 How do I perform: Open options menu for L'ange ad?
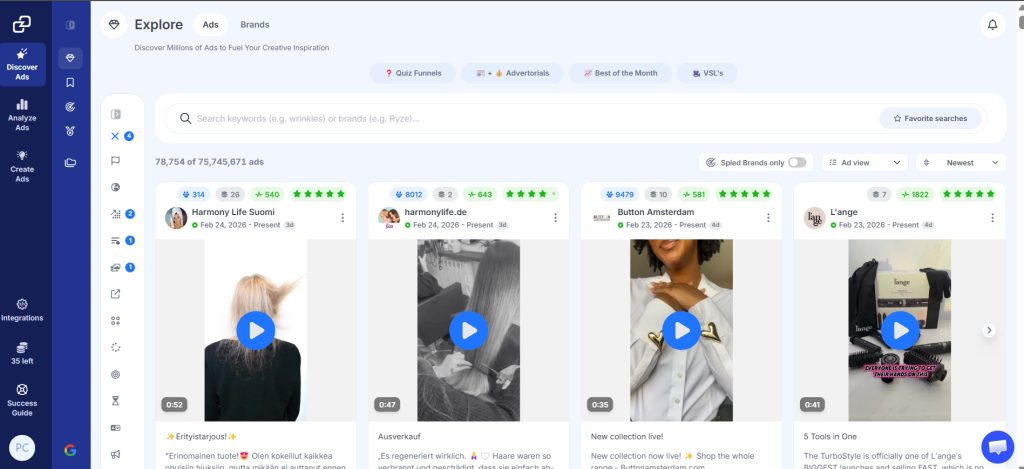[993, 218]
